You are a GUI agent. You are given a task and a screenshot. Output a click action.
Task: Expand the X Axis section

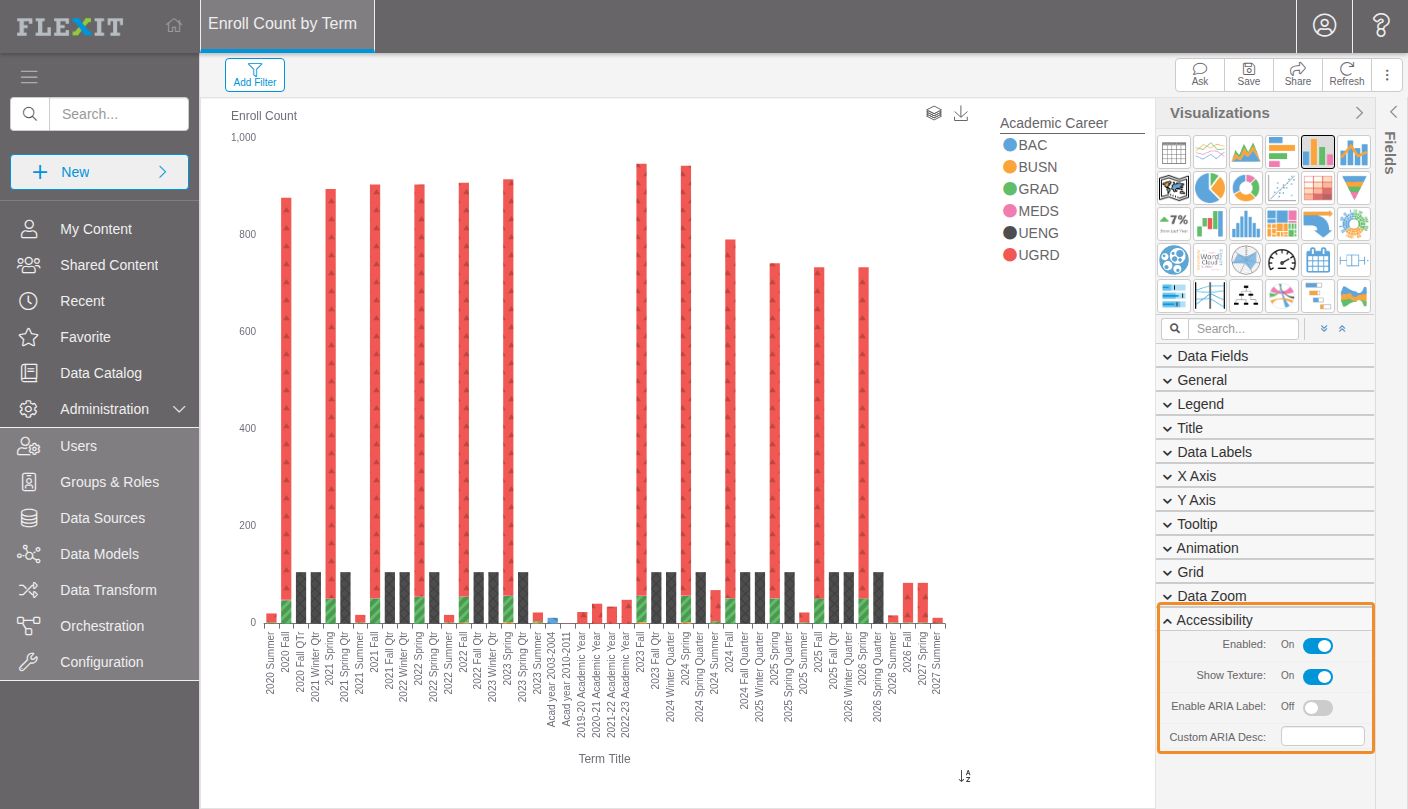(1265, 476)
